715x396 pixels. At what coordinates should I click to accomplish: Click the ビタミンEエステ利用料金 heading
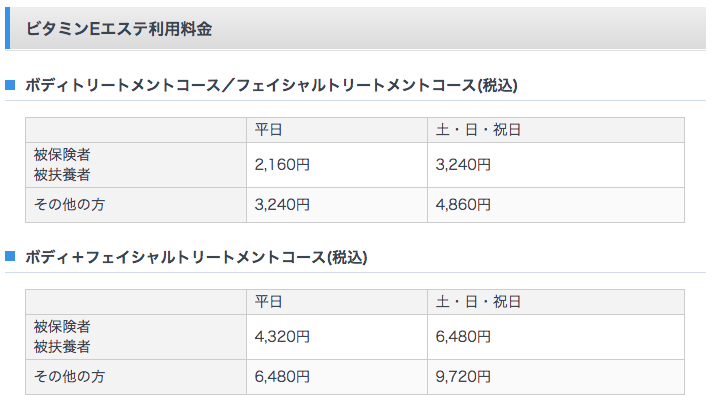(119, 29)
